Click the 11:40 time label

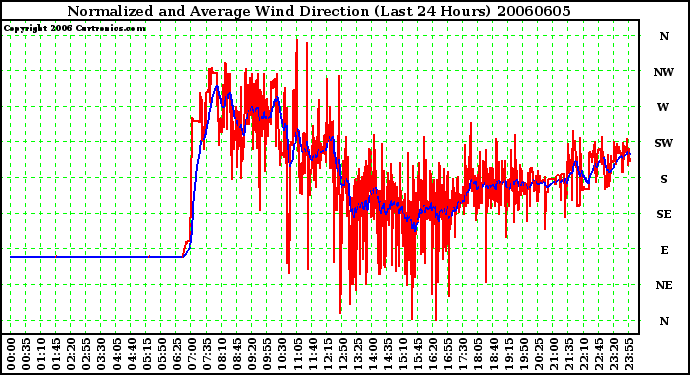tap(312, 354)
